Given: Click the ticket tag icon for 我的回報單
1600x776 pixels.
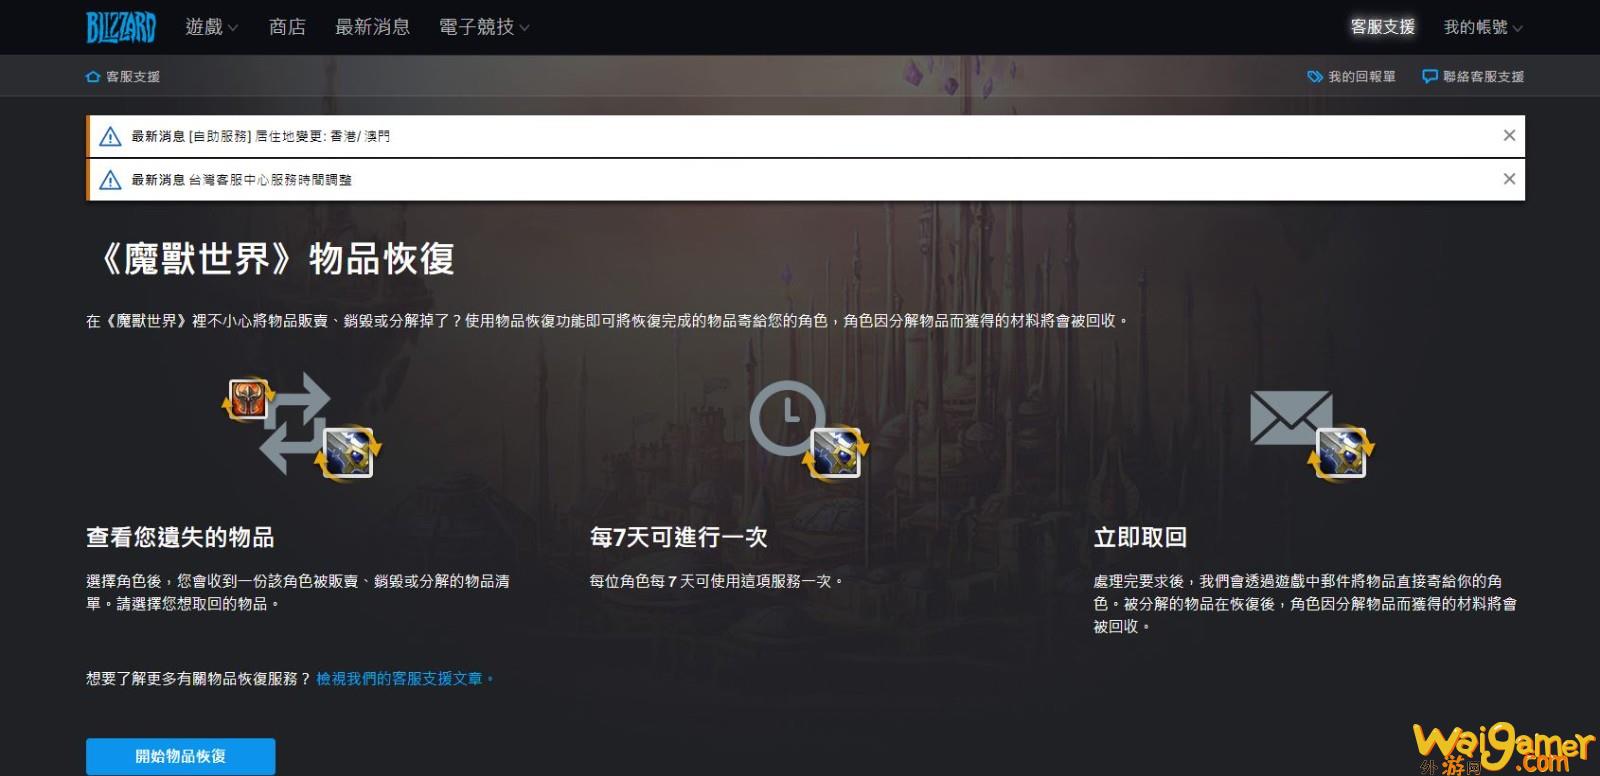Looking at the screenshot, I should click(x=1315, y=76).
